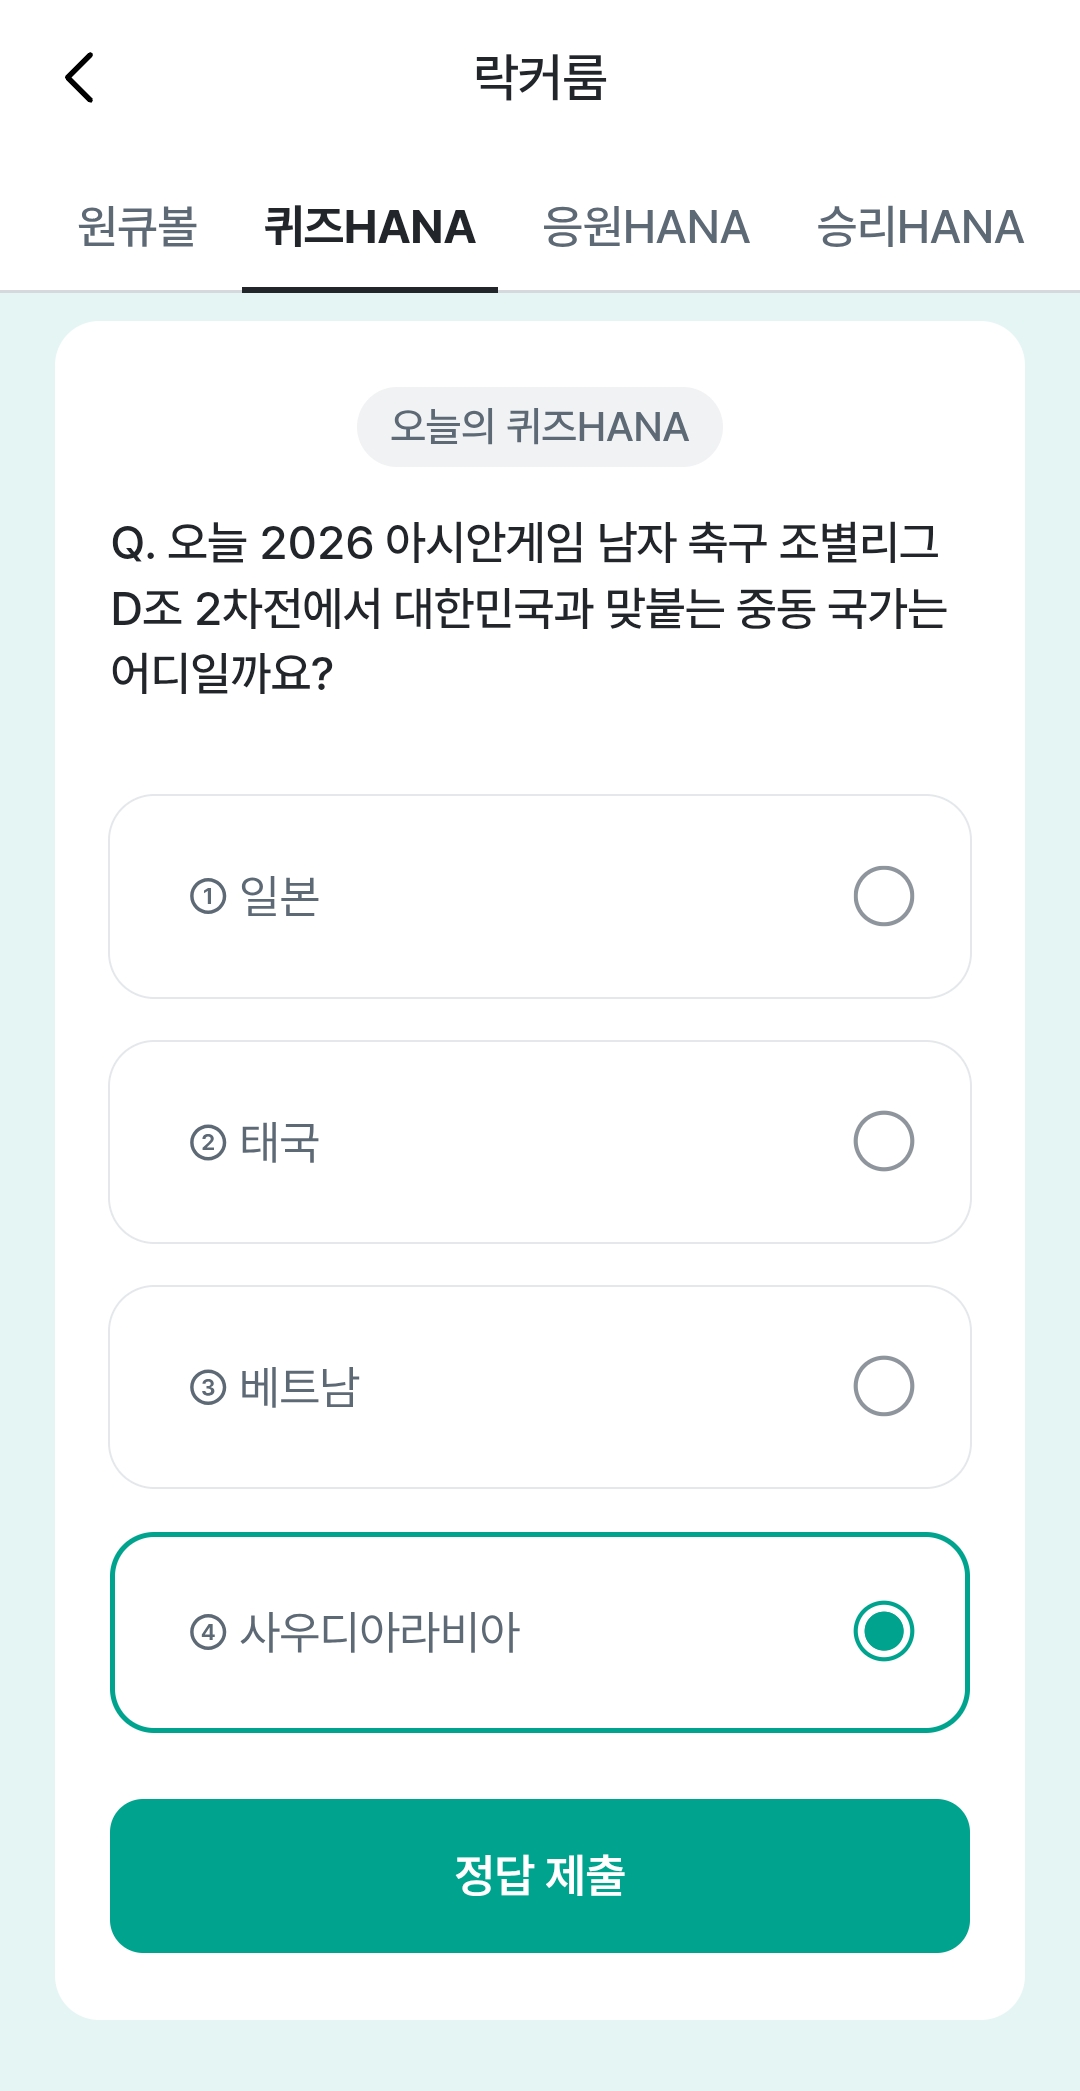Click the circled number 1 icon
The width and height of the screenshot is (1080, 2091).
208,896
